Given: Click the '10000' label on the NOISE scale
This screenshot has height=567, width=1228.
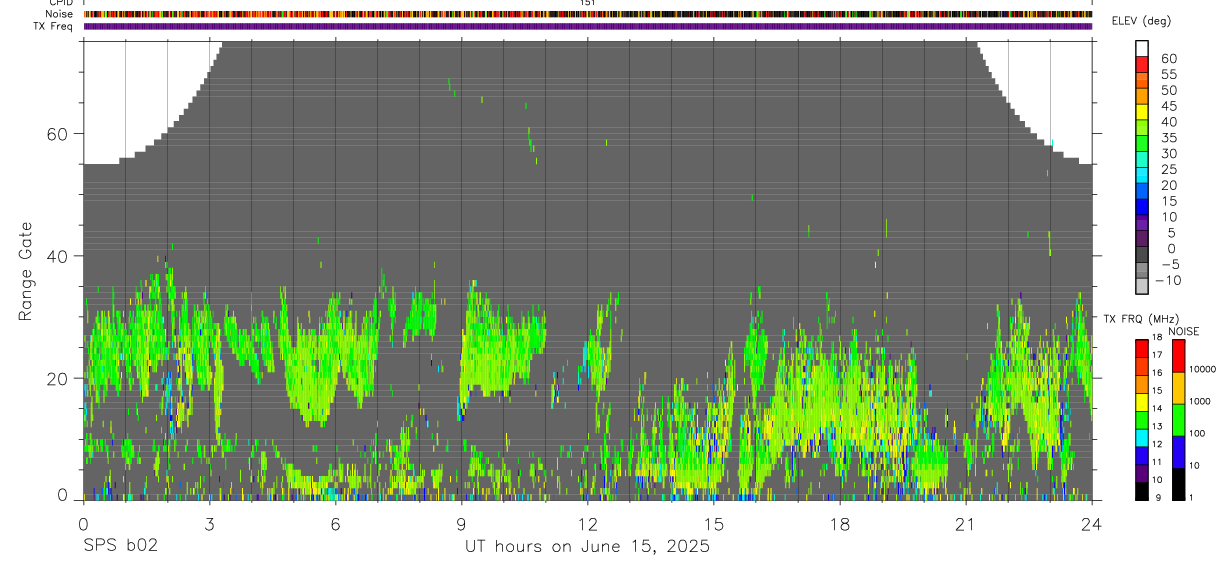Looking at the screenshot, I should click(1204, 370).
